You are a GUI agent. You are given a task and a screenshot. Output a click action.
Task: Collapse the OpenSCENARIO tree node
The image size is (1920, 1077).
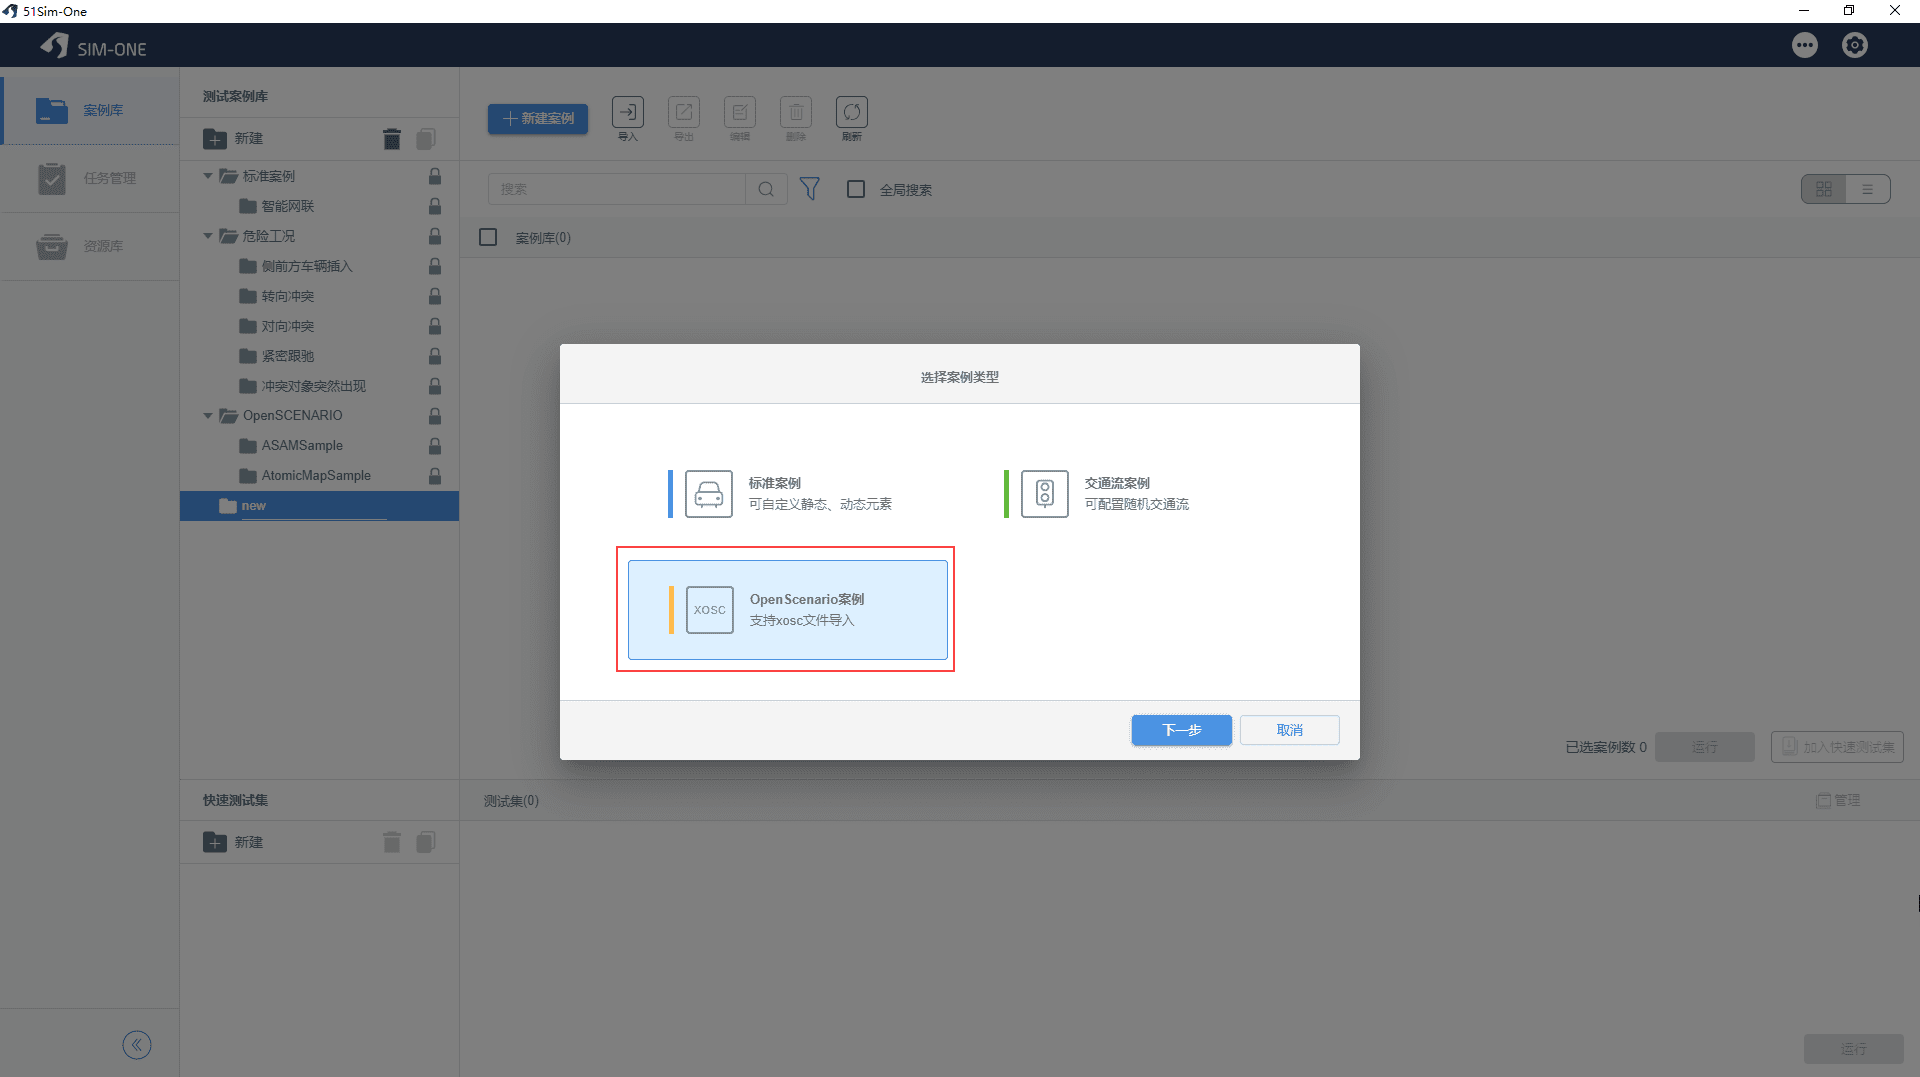208,416
